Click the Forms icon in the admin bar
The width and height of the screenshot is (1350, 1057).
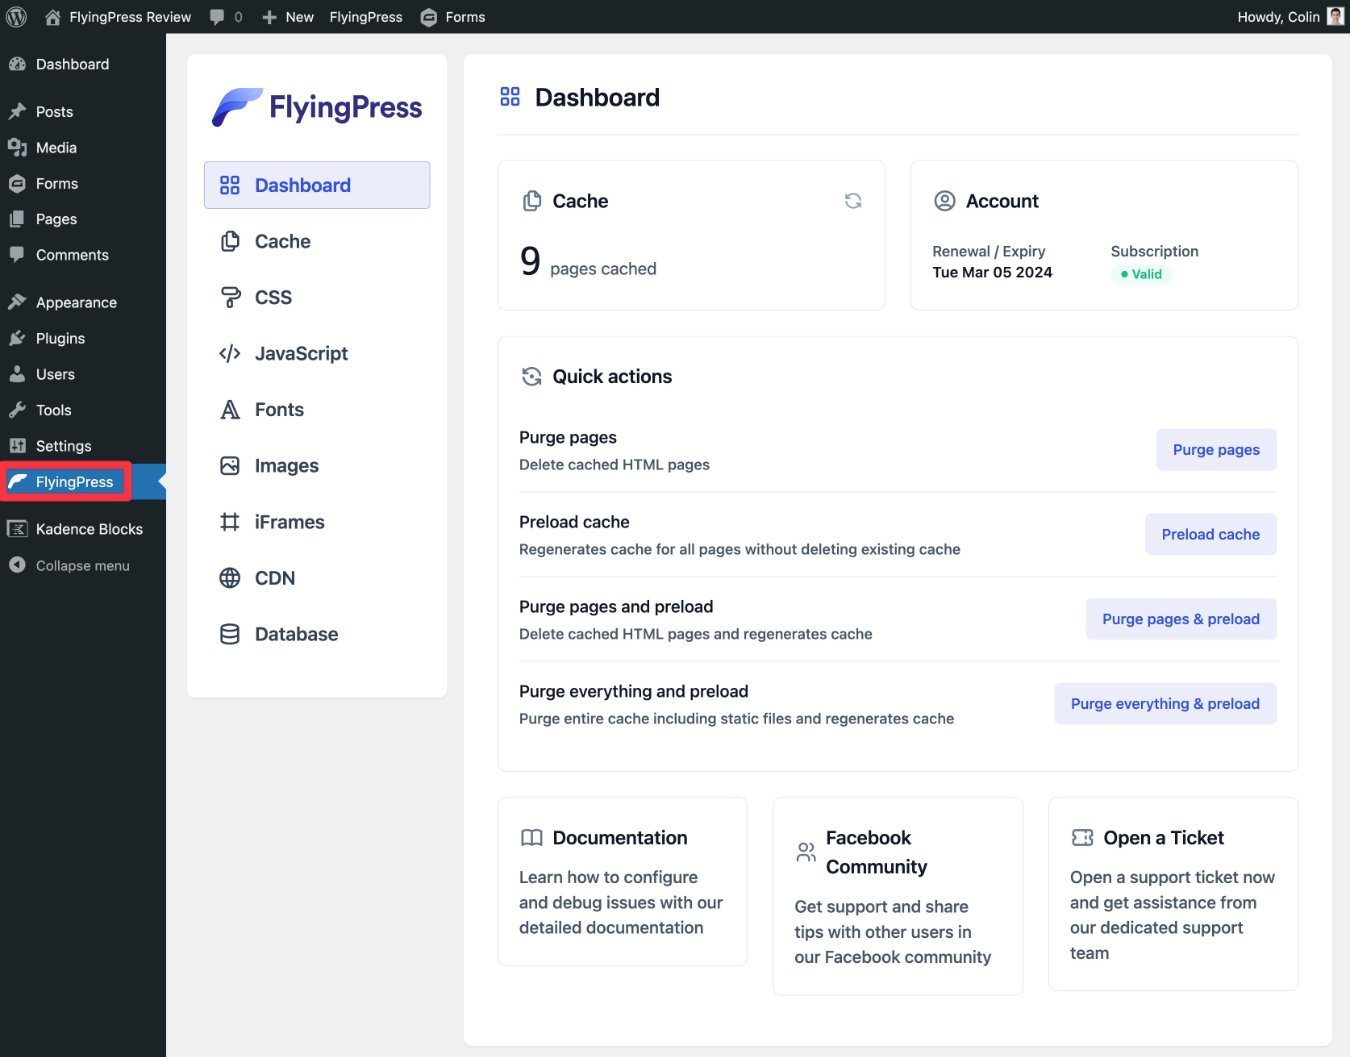point(429,17)
